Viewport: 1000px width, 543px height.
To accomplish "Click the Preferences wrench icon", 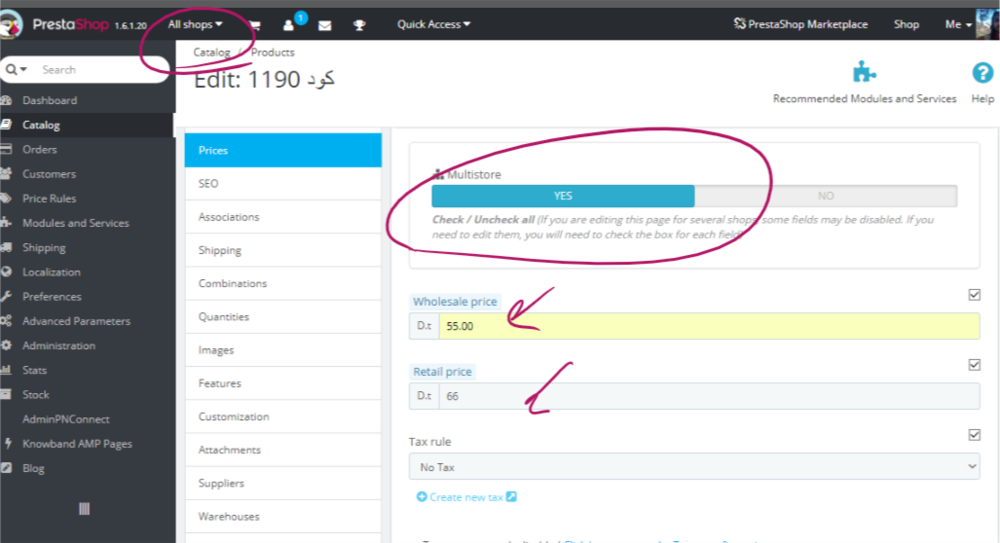I will pos(6,296).
